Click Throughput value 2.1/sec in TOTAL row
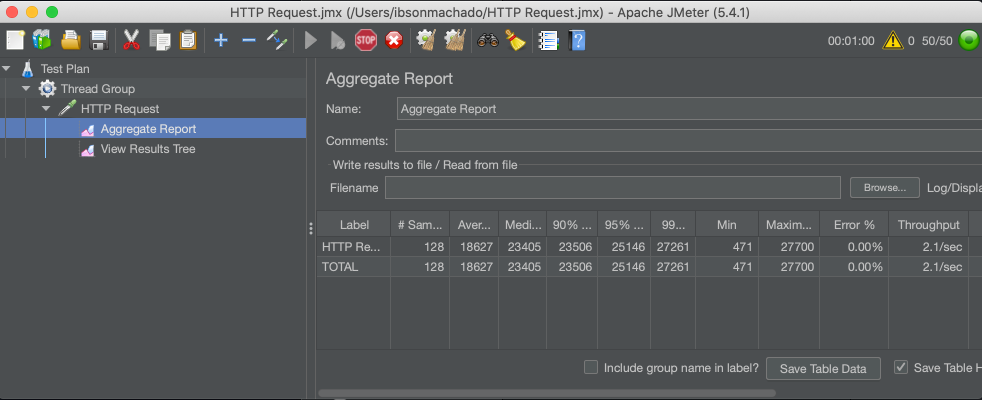This screenshot has height=400, width=982. 944,267
